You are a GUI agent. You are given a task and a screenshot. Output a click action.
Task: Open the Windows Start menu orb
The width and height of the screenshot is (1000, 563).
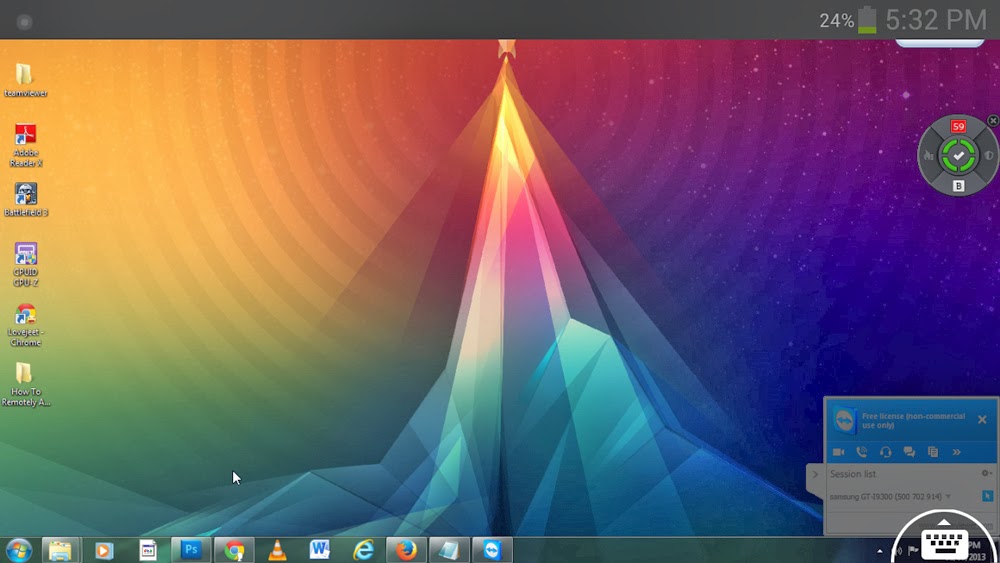[19, 550]
